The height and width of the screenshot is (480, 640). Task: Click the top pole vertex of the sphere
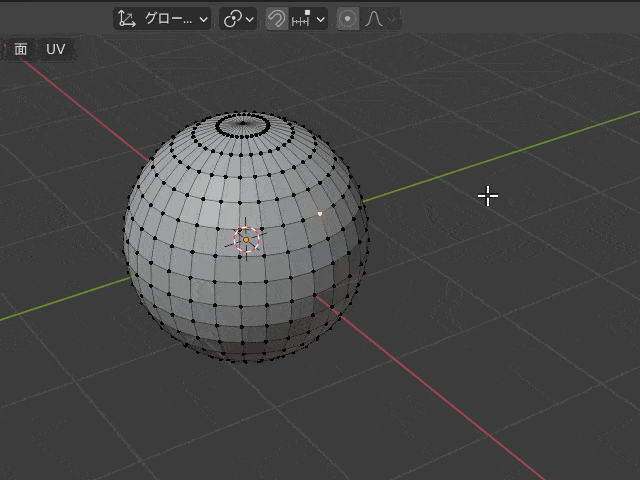pyautogui.click(x=243, y=123)
